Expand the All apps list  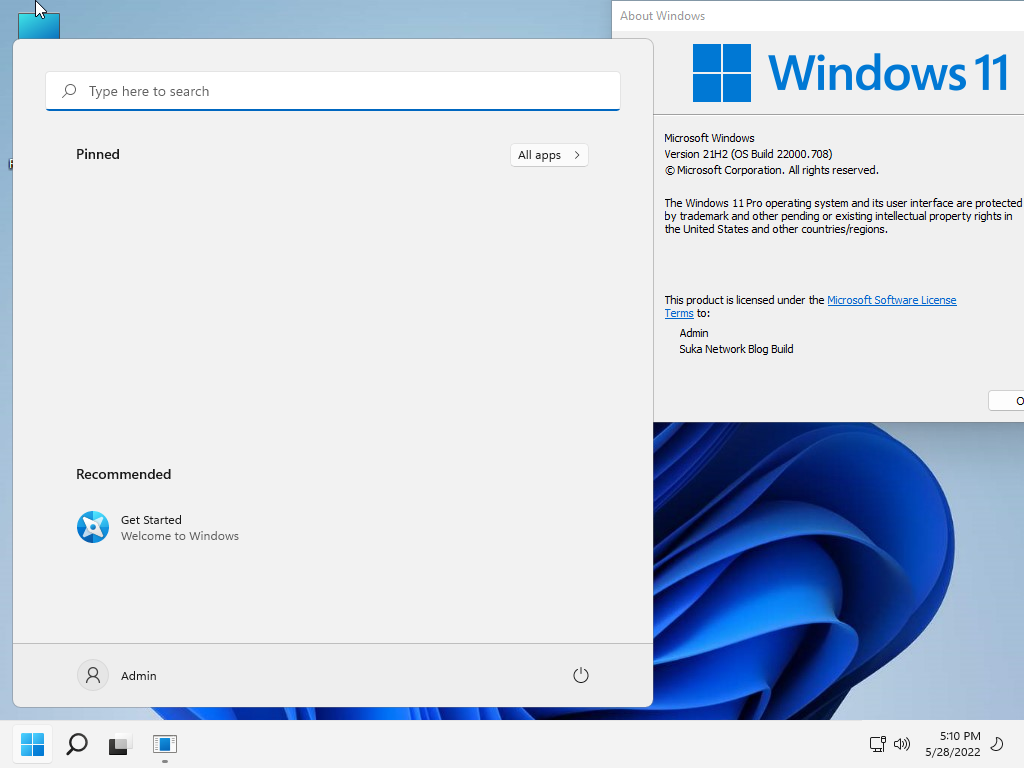pos(549,155)
